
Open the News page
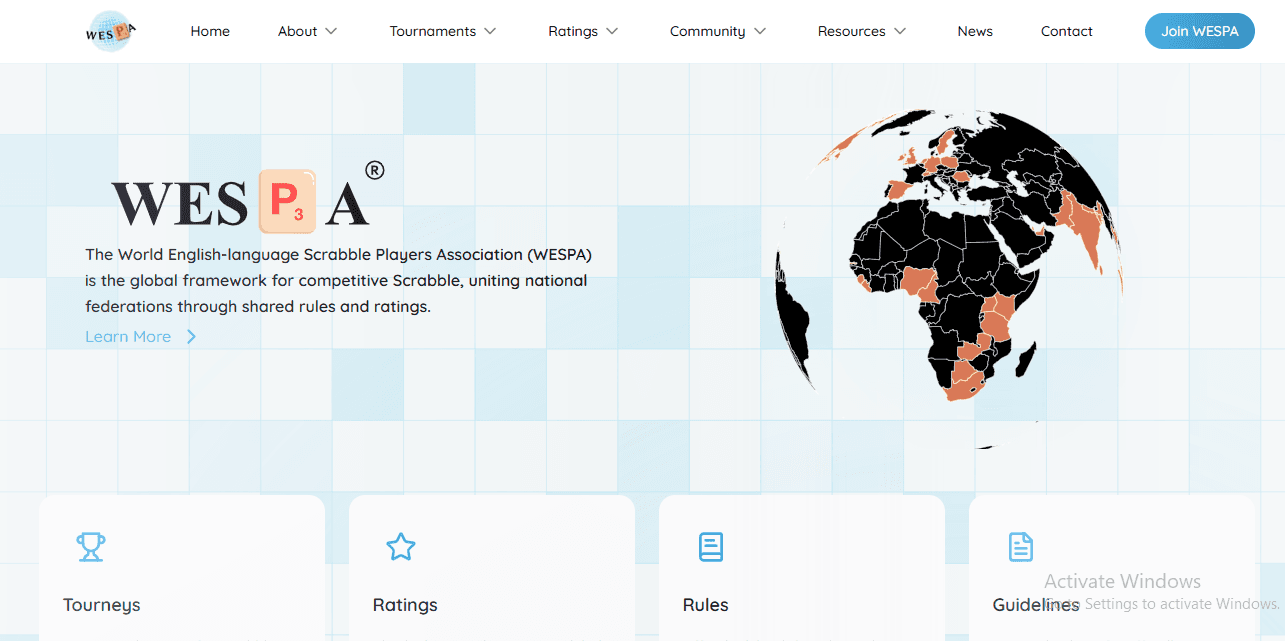(x=975, y=32)
